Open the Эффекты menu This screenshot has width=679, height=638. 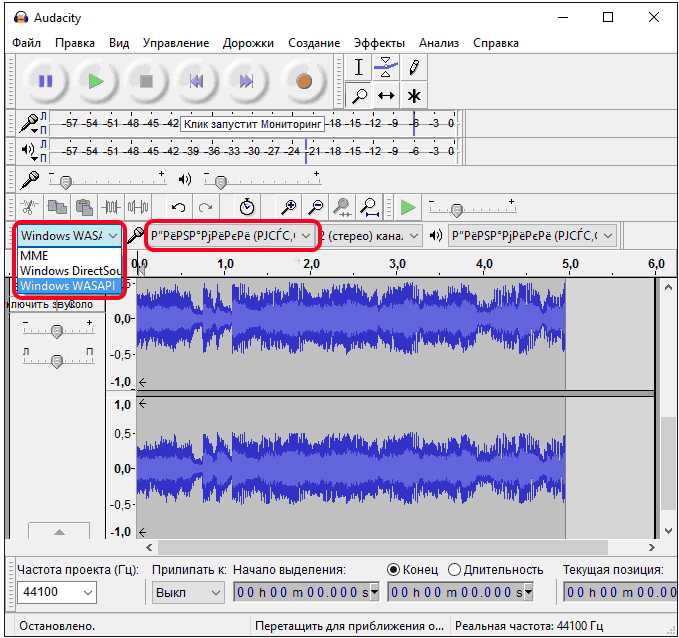tap(379, 43)
